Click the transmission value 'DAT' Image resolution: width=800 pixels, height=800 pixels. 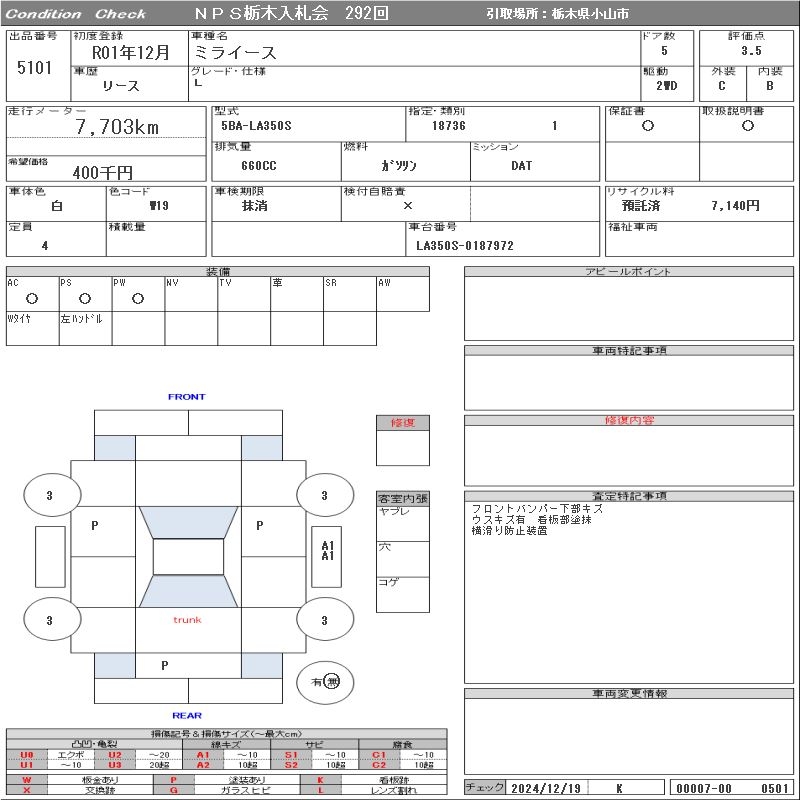pos(521,165)
